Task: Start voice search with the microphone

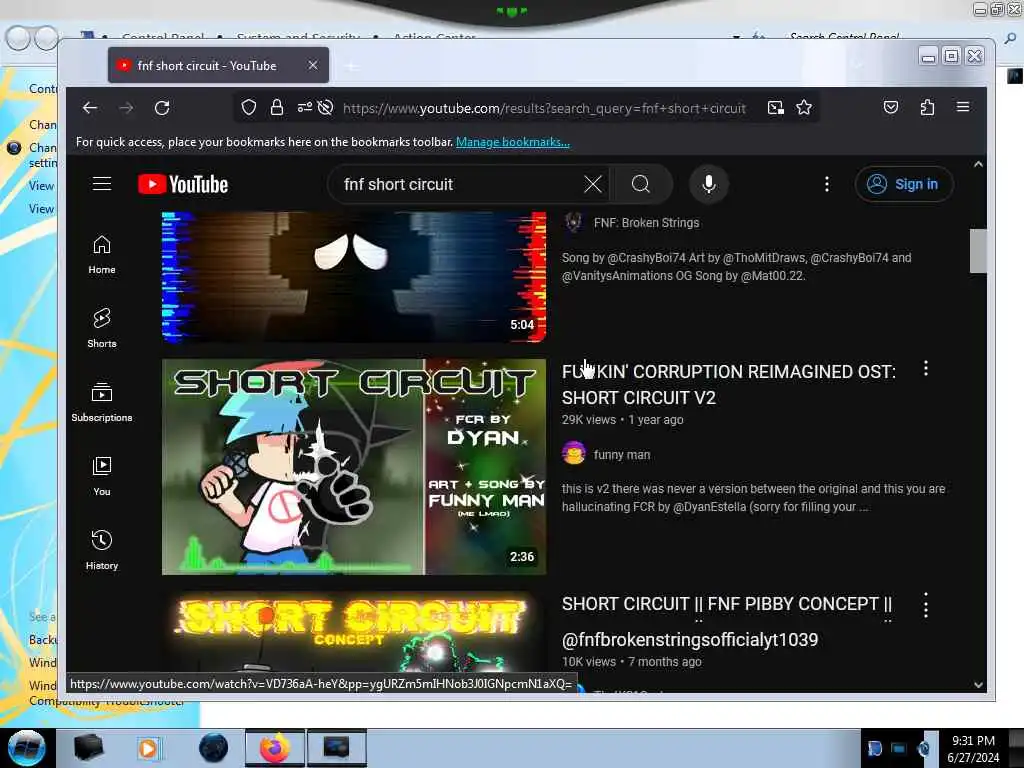Action: (x=709, y=184)
